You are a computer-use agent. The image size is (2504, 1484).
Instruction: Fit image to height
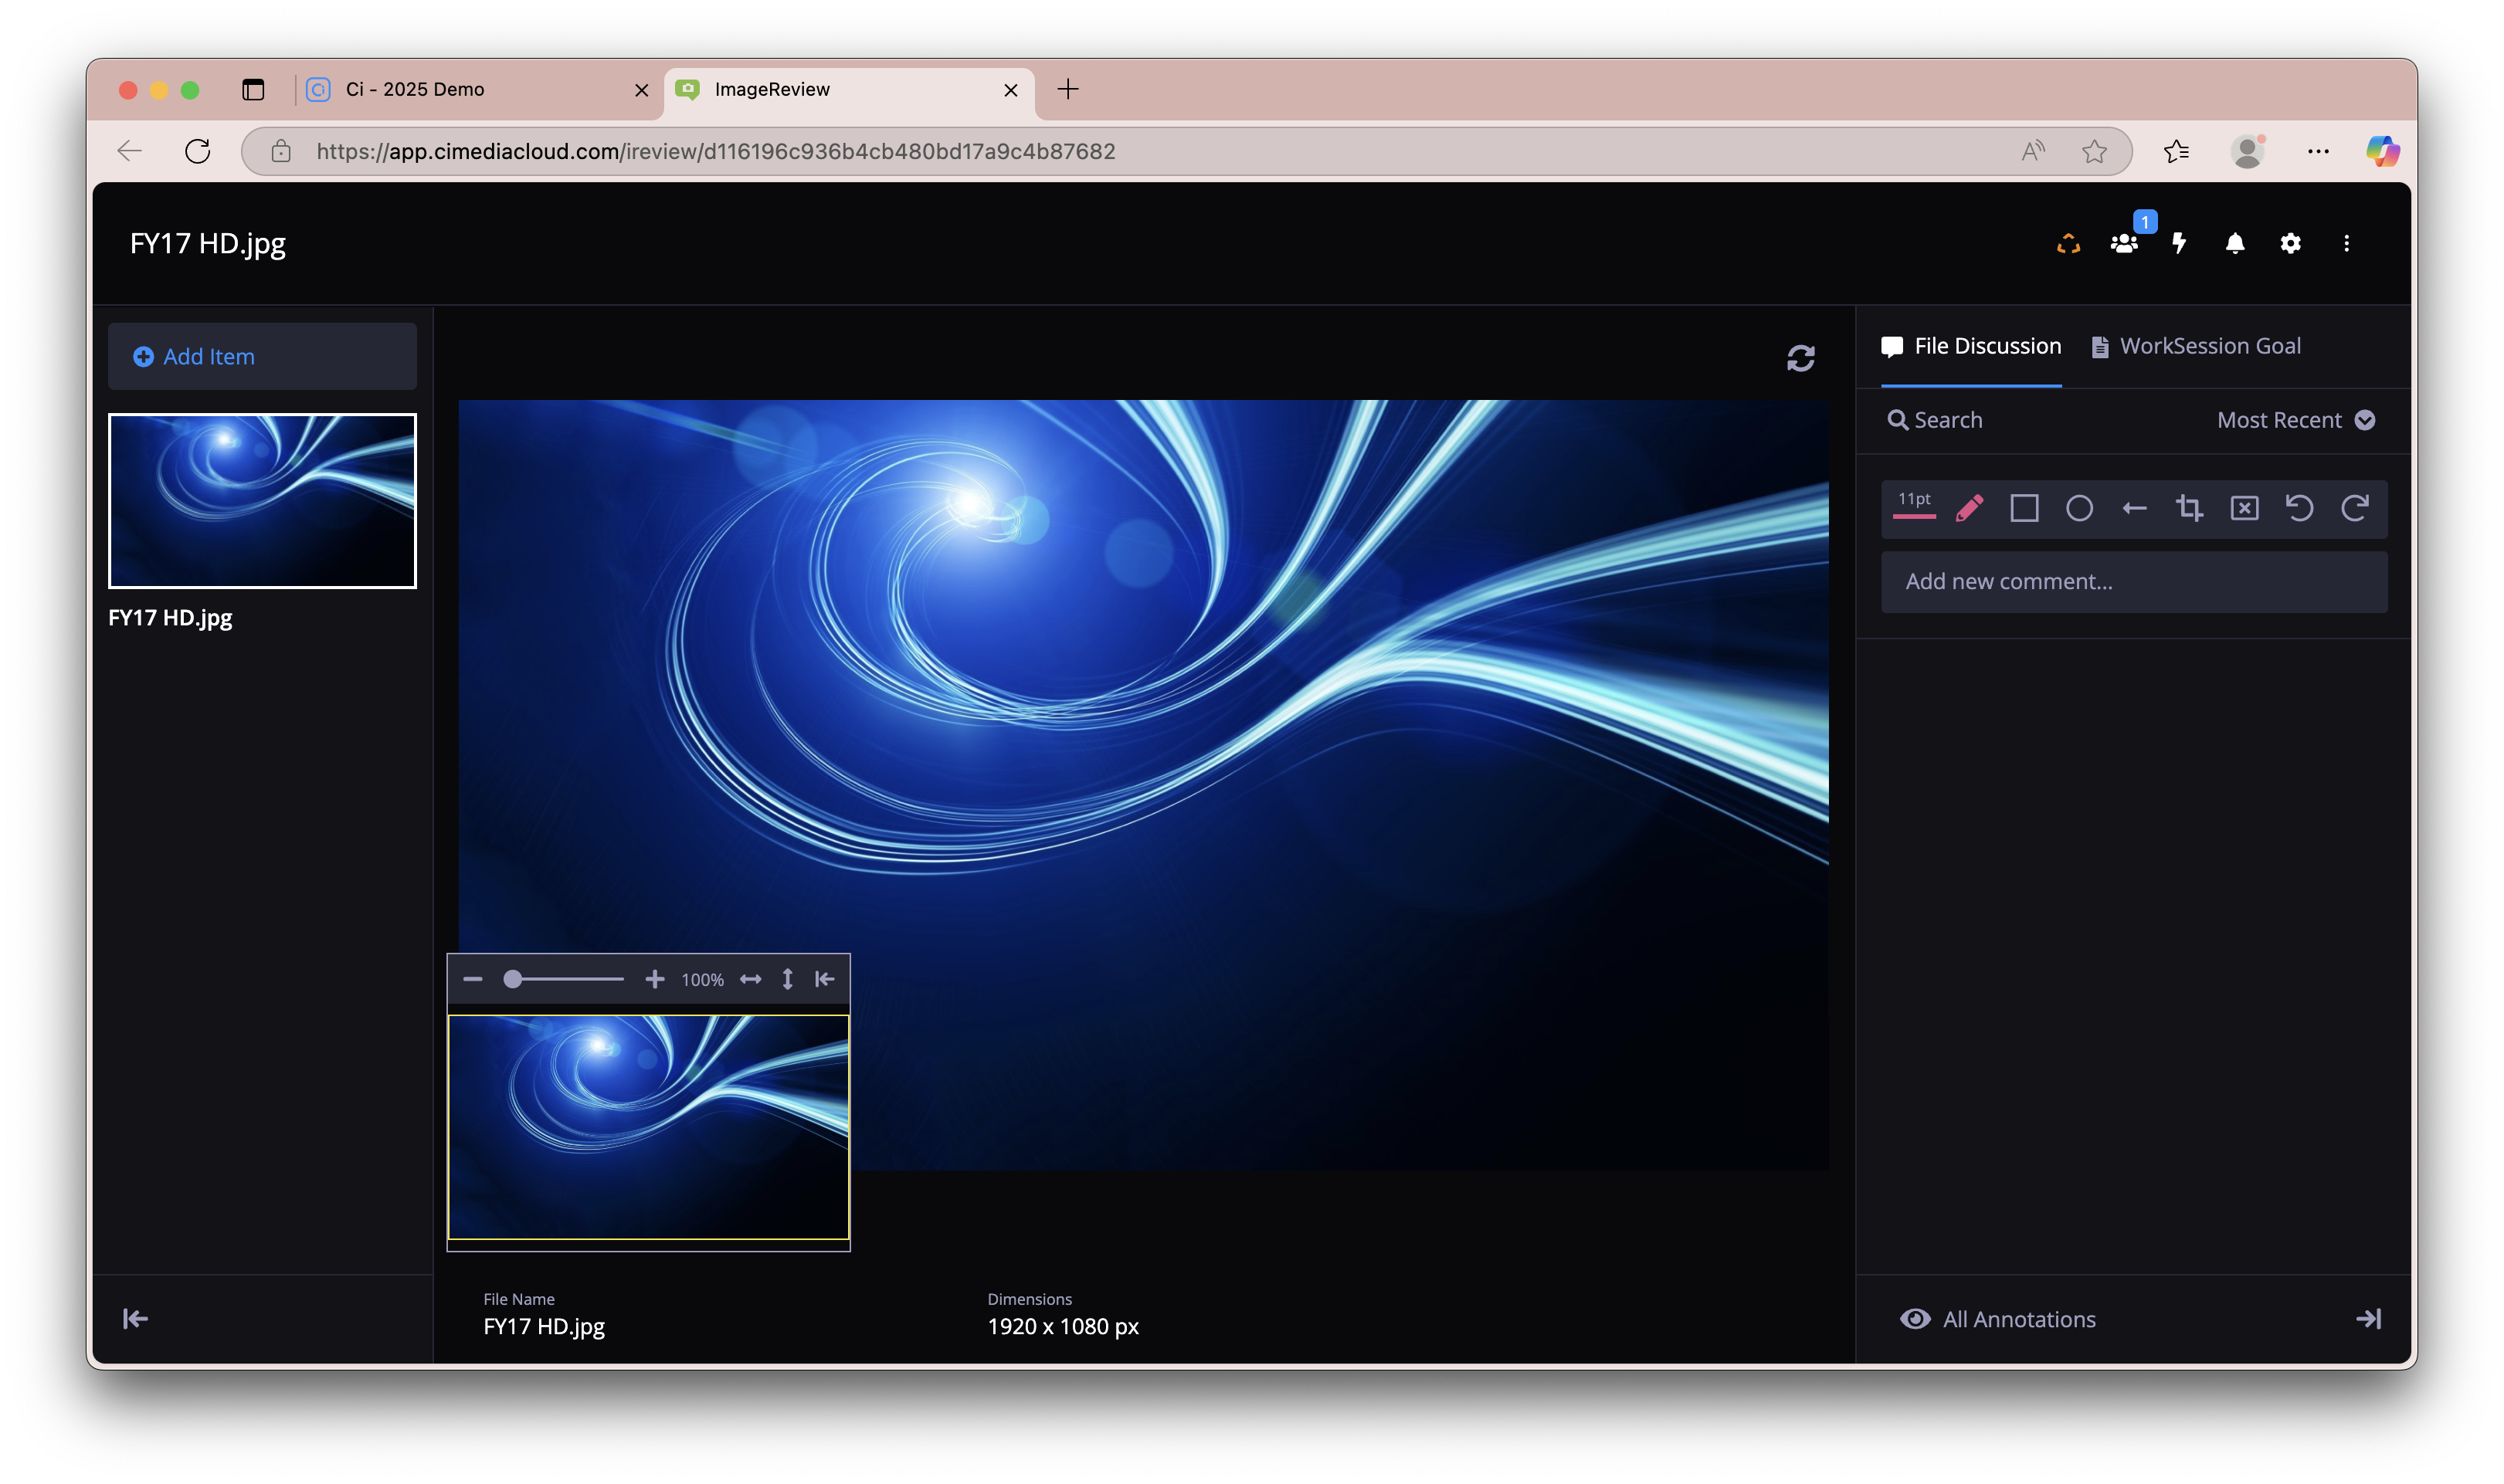coord(787,979)
